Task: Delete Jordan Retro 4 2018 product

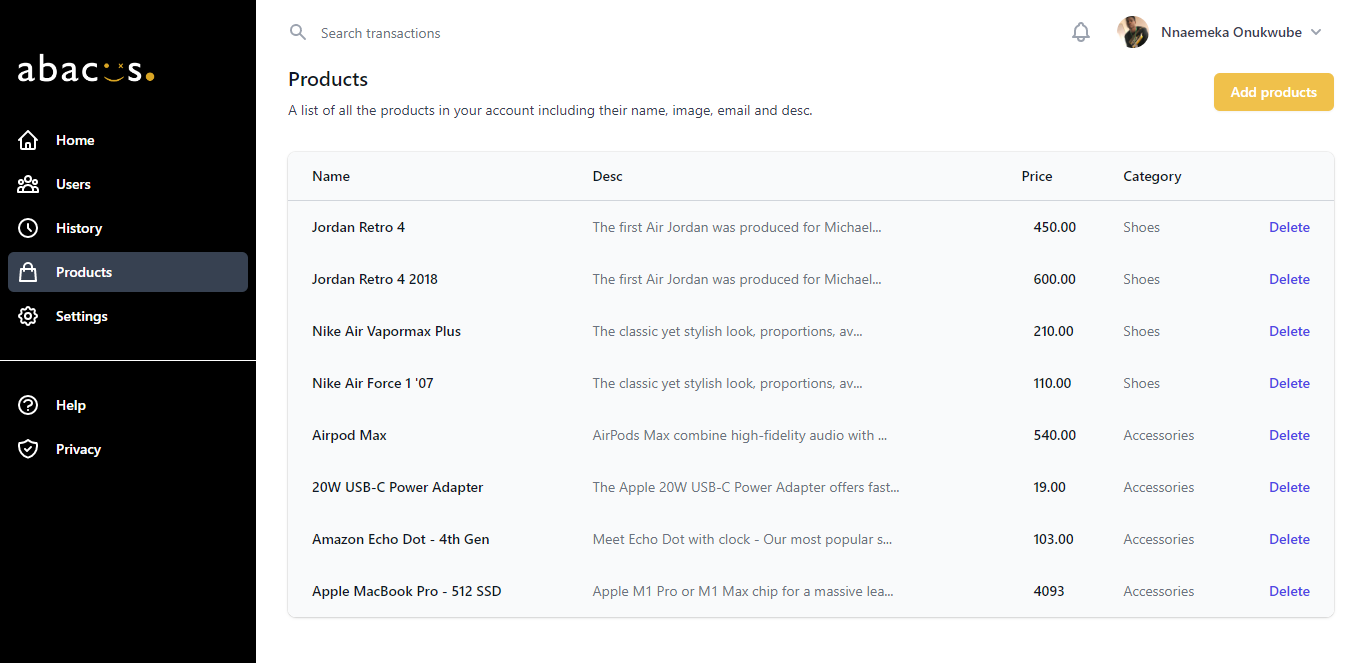Action: pyautogui.click(x=1289, y=279)
